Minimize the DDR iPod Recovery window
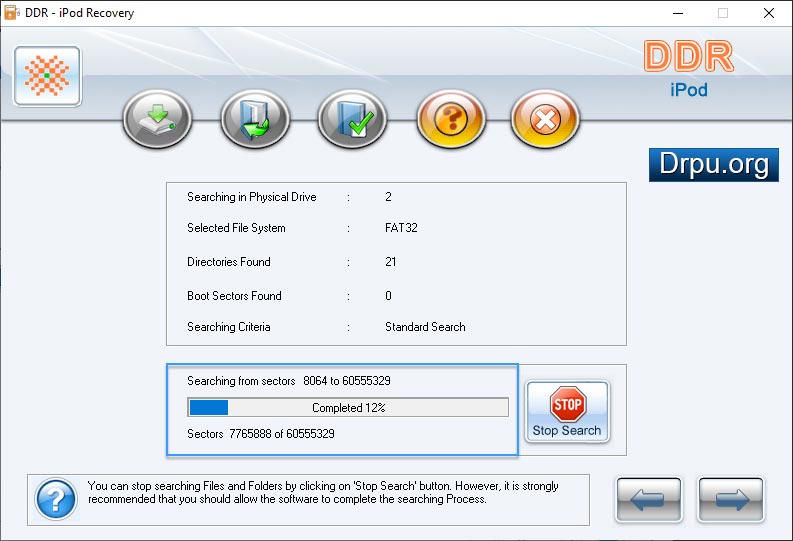 click(x=678, y=13)
